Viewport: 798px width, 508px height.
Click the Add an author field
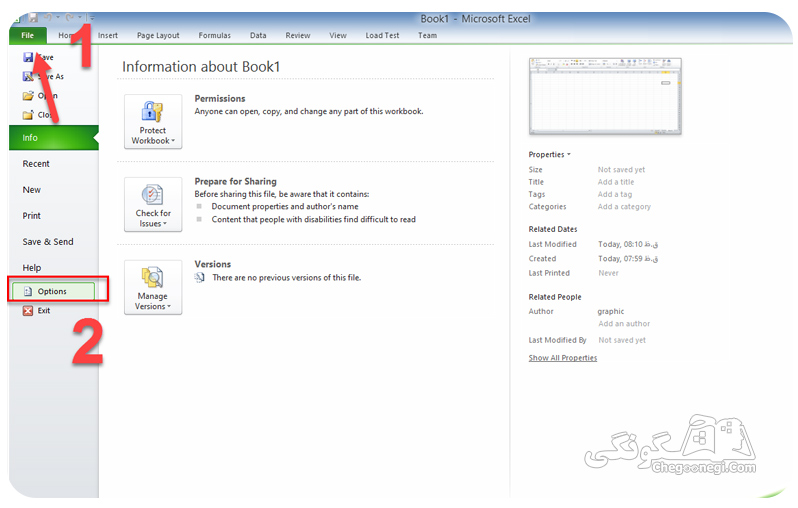(624, 323)
